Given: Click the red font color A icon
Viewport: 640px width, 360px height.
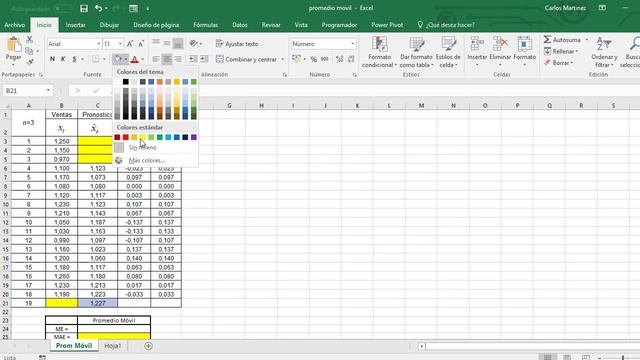Looking at the screenshot, I should (134, 60).
